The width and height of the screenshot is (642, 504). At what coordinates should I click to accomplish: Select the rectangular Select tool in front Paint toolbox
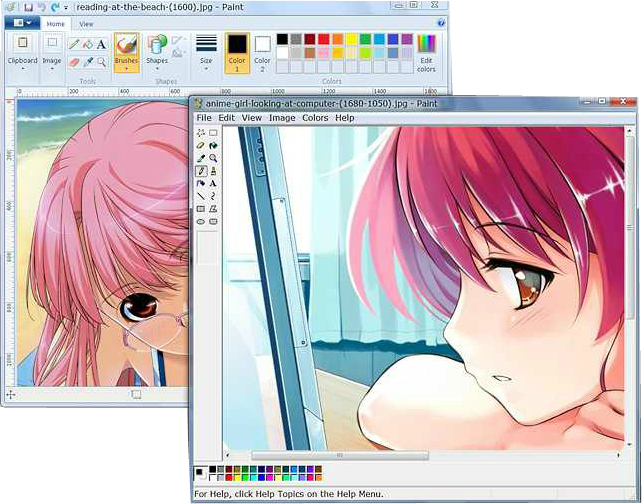point(213,133)
